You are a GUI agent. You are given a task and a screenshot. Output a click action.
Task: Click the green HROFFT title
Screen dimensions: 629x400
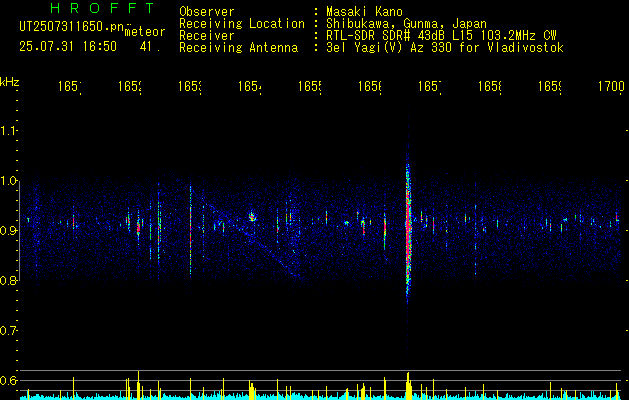click(x=103, y=8)
